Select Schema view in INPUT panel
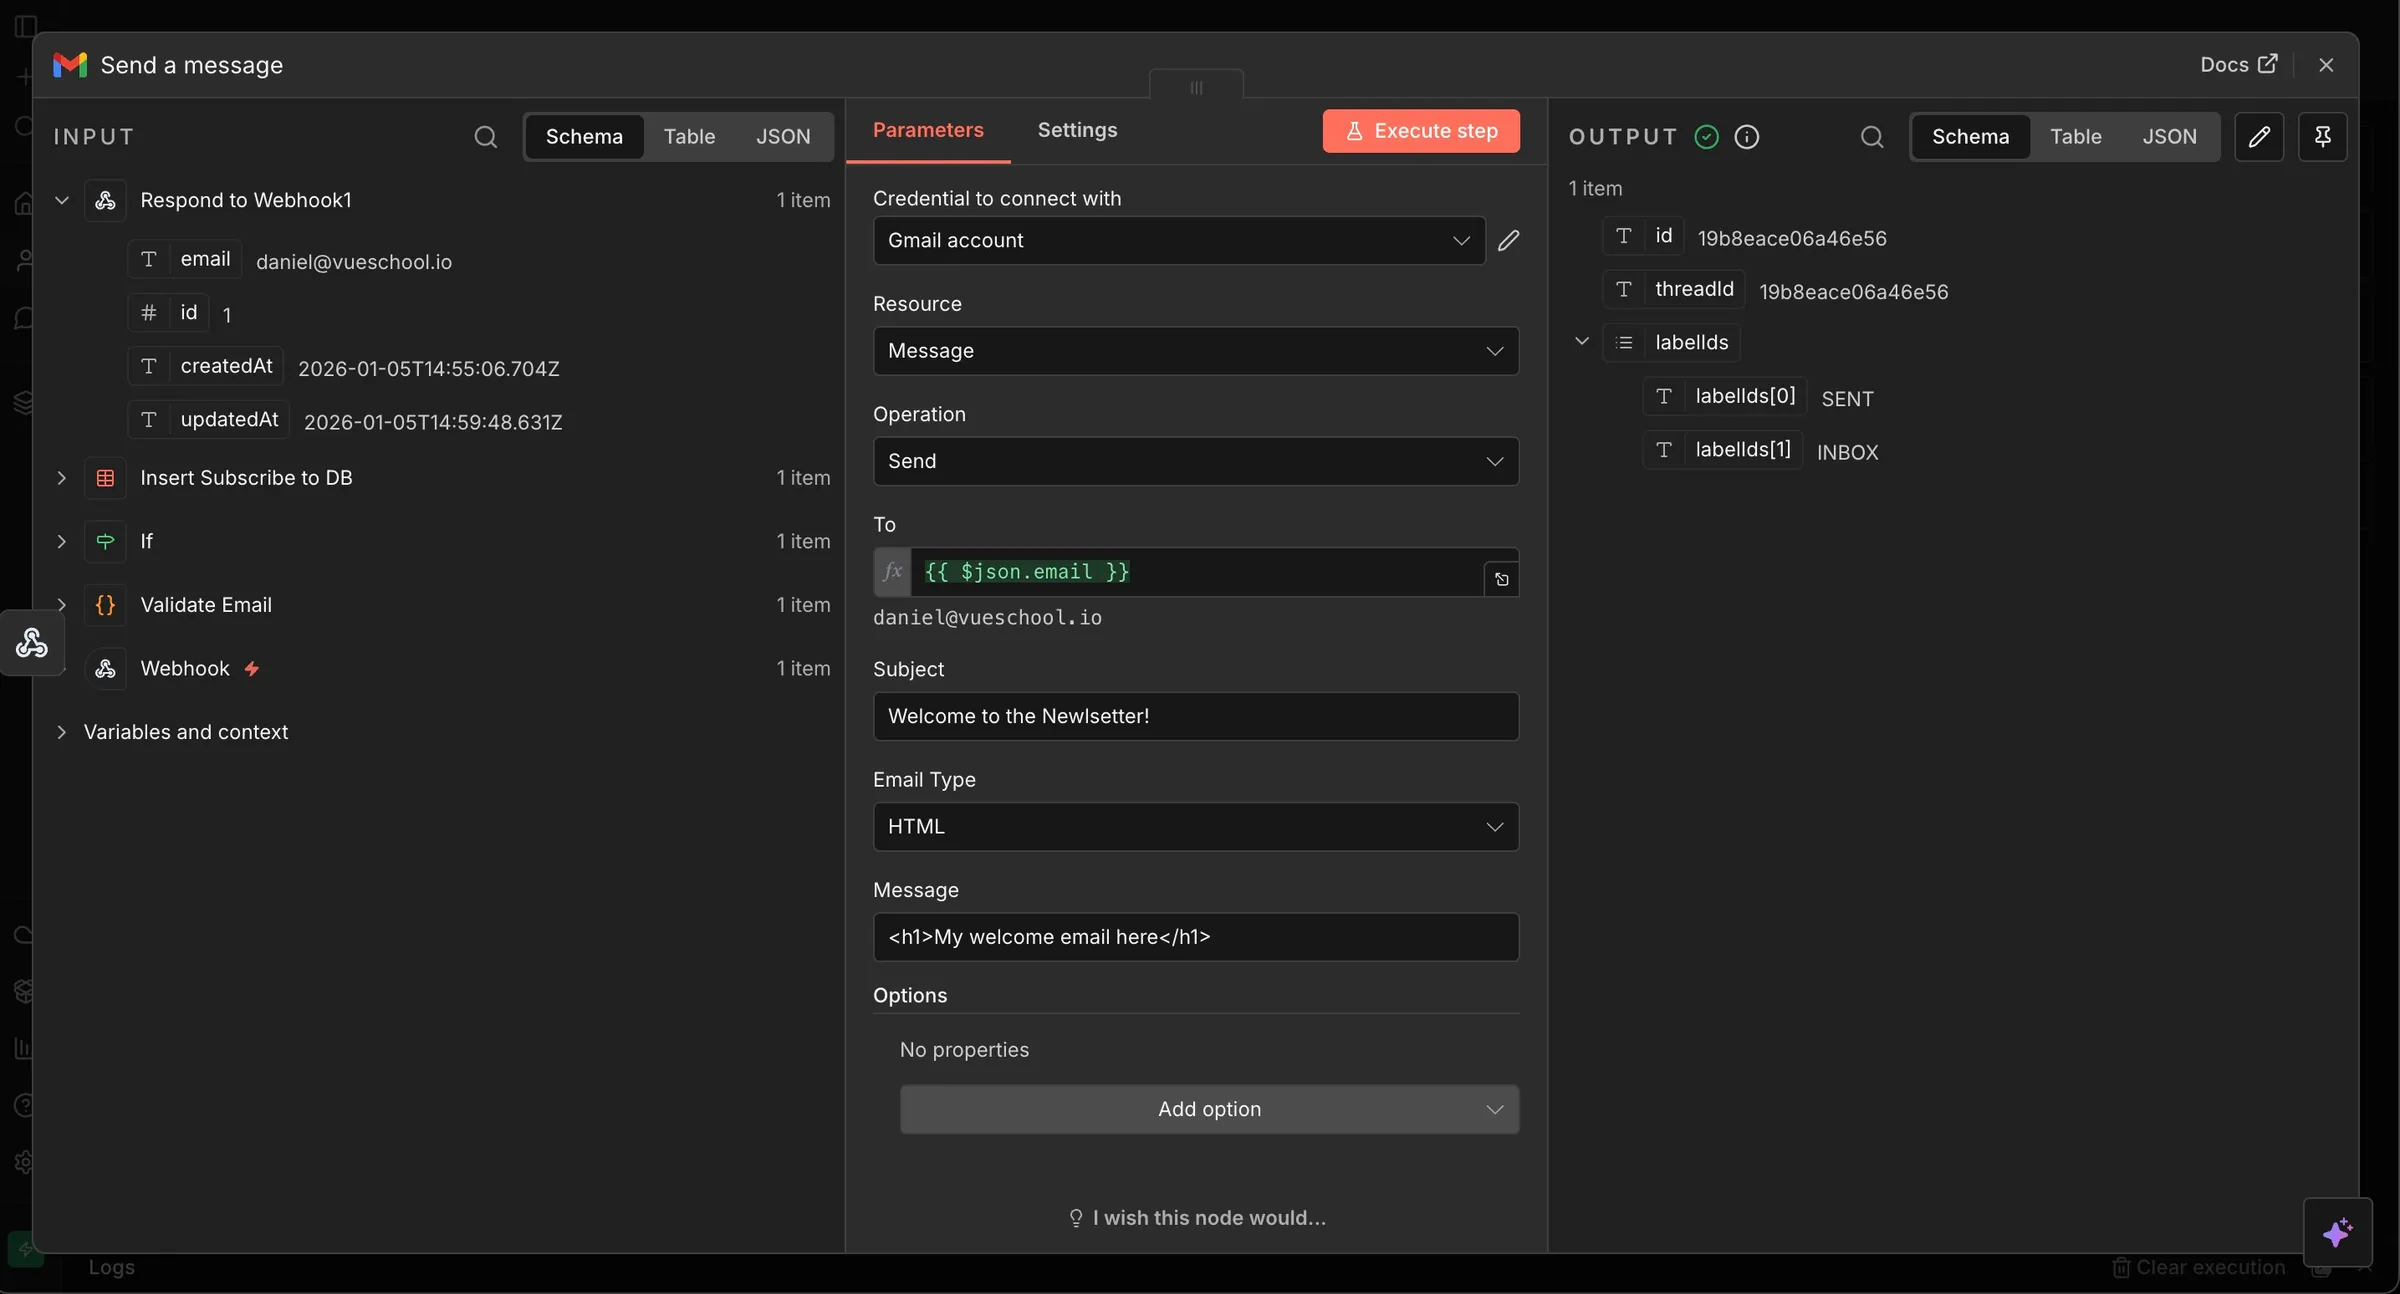This screenshot has width=2400, height=1294. pyautogui.click(x=584, y=137)
